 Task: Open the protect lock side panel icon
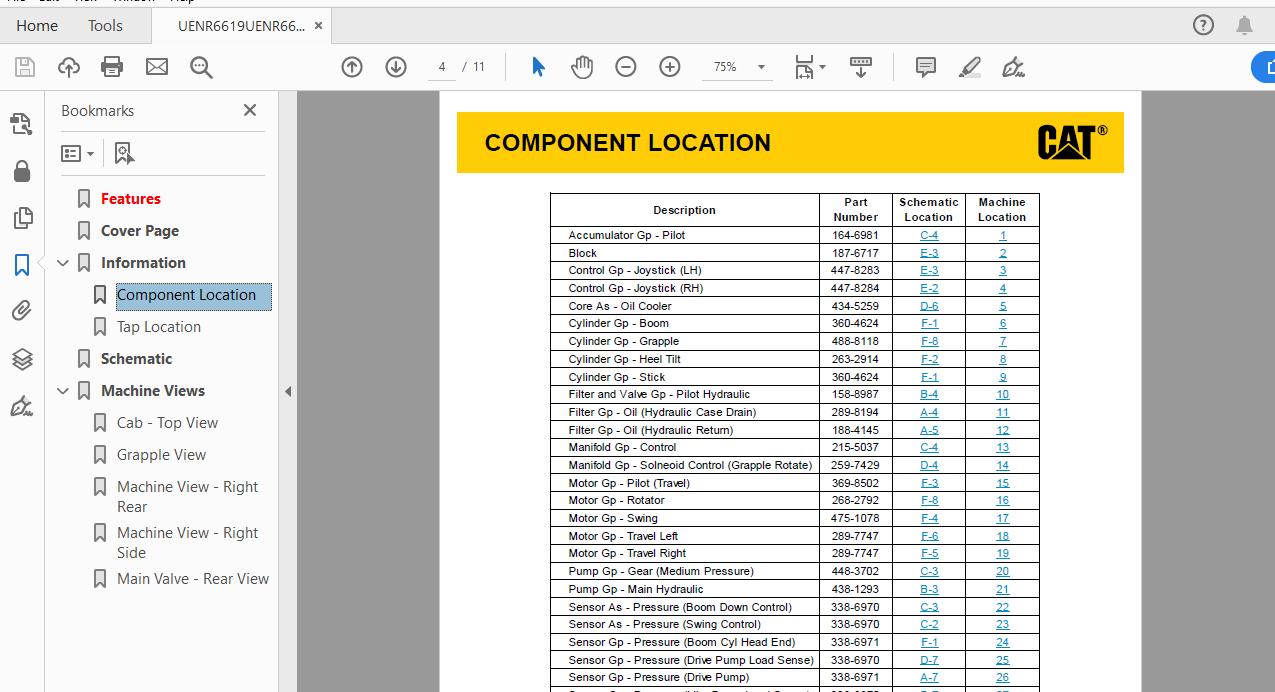tap(21, 171)
